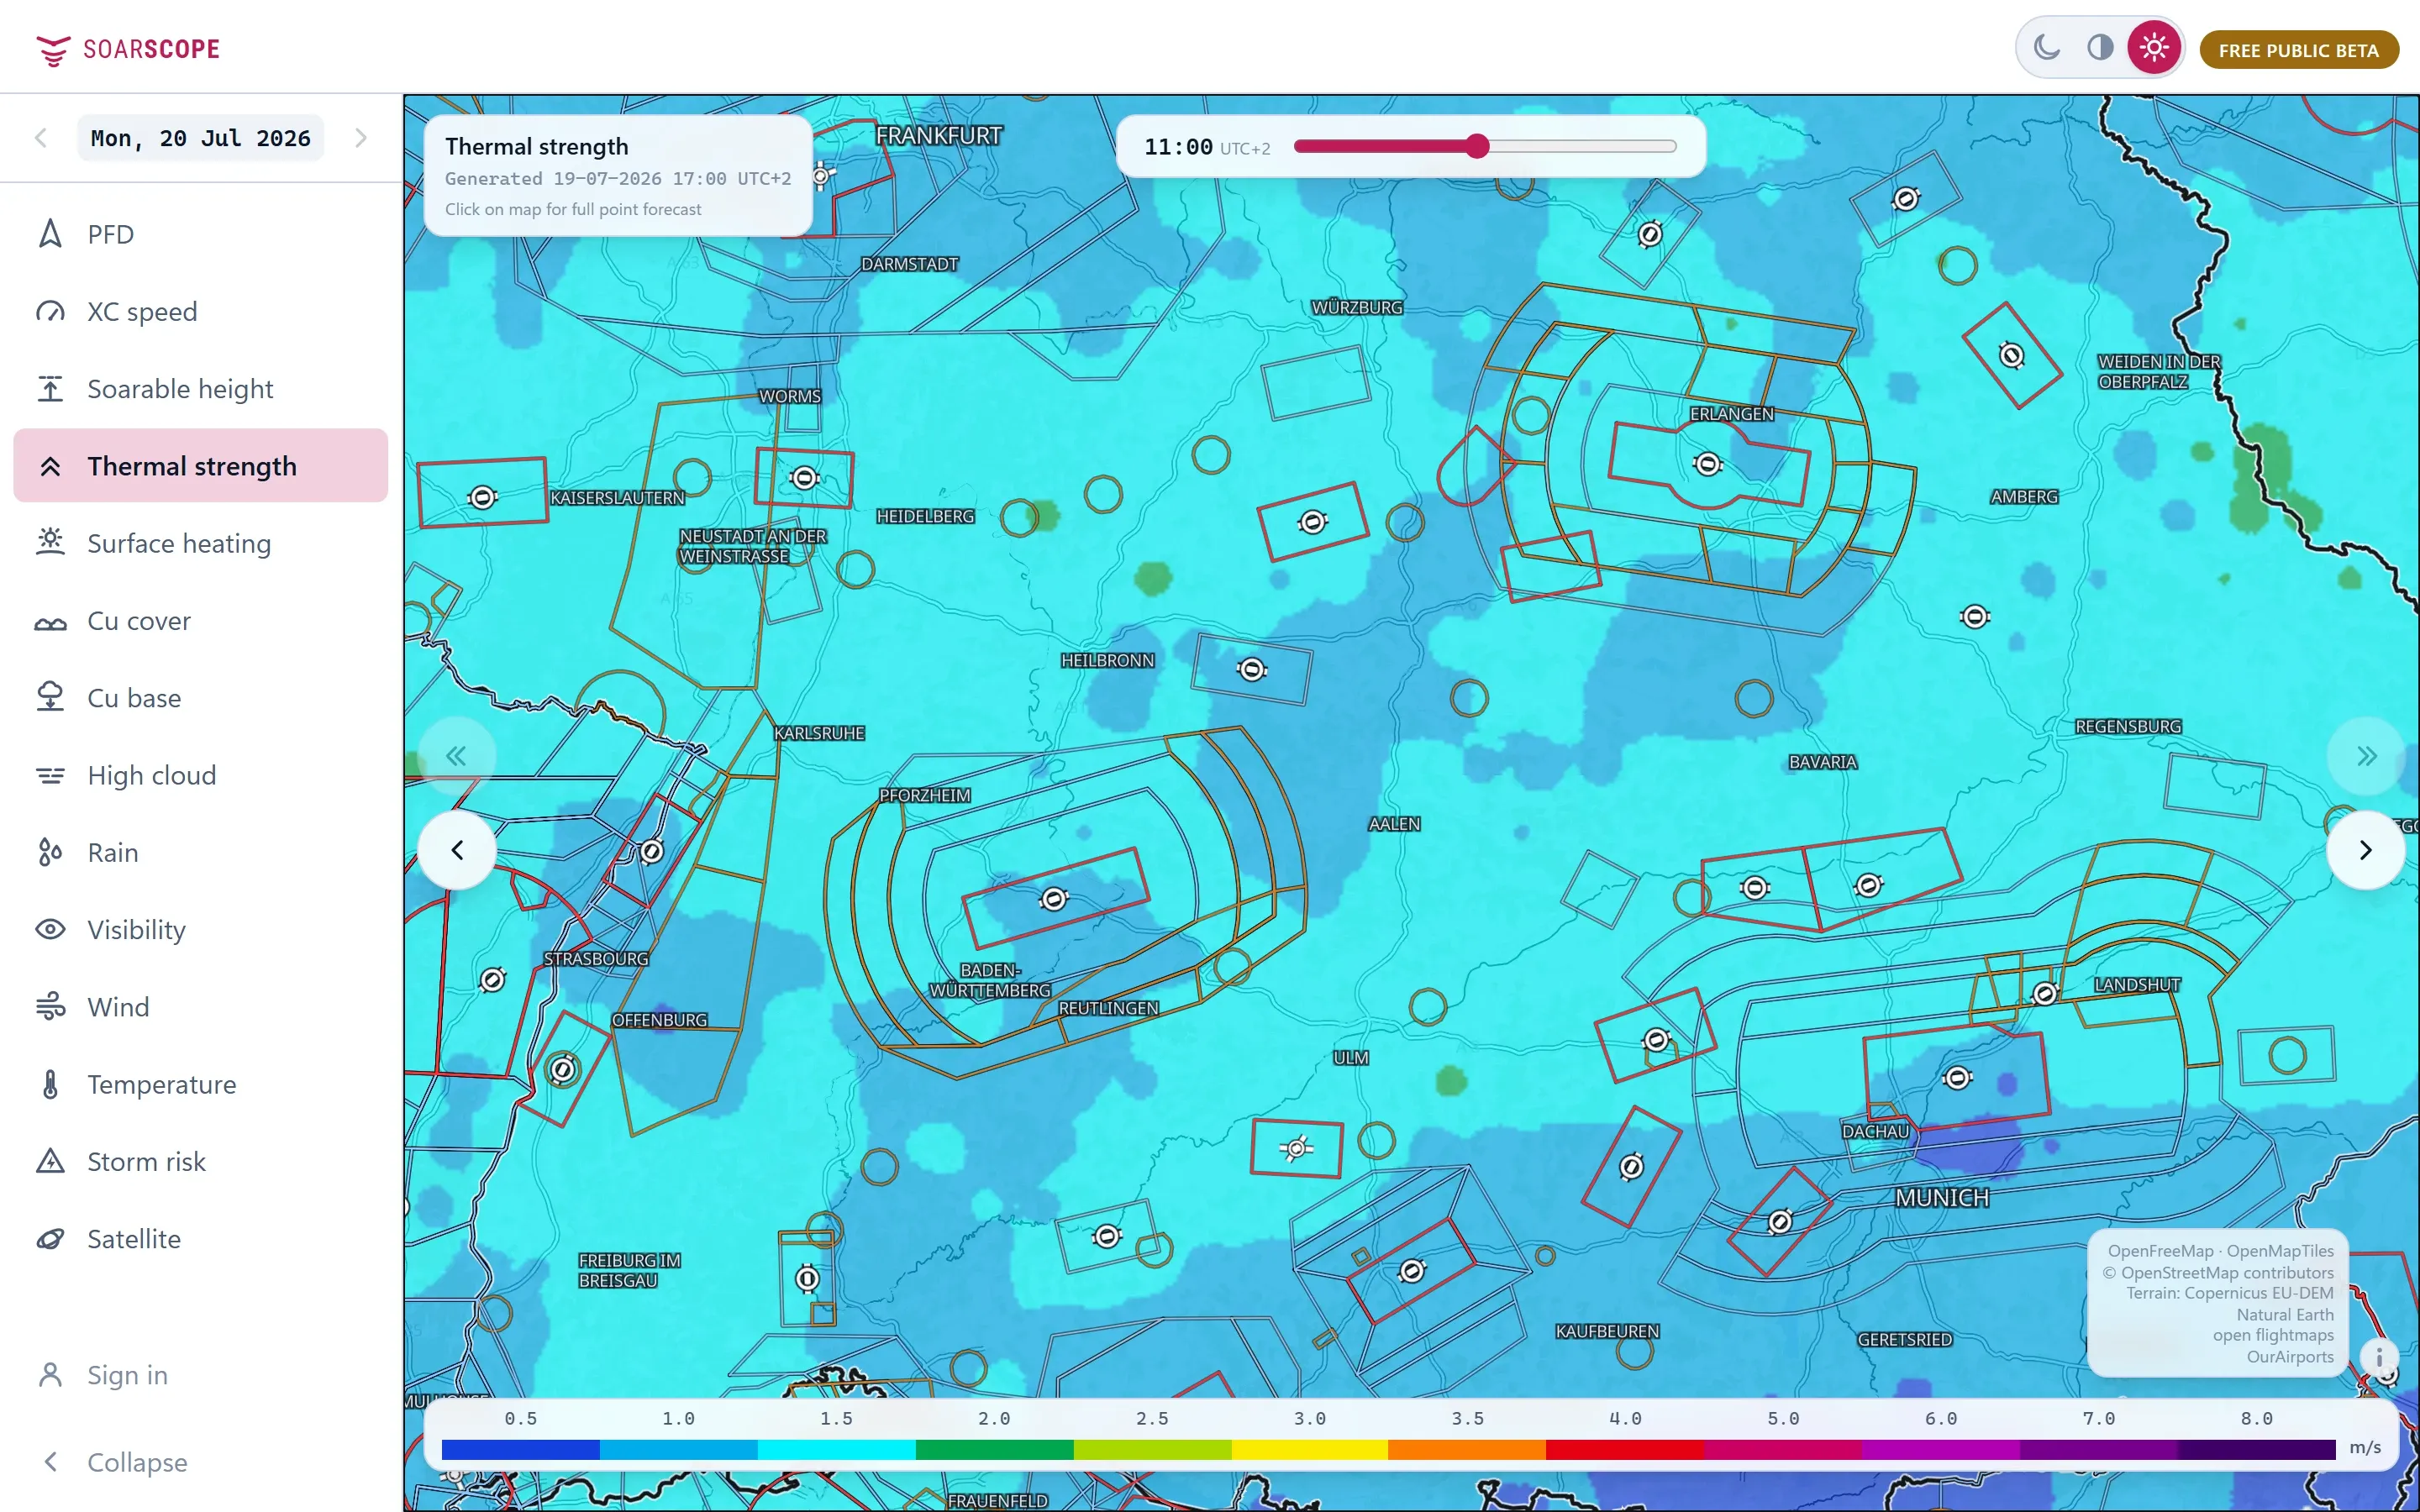2420x1512 pixels.
Task: Jump back with double left chevron
Action: point(457,756)
